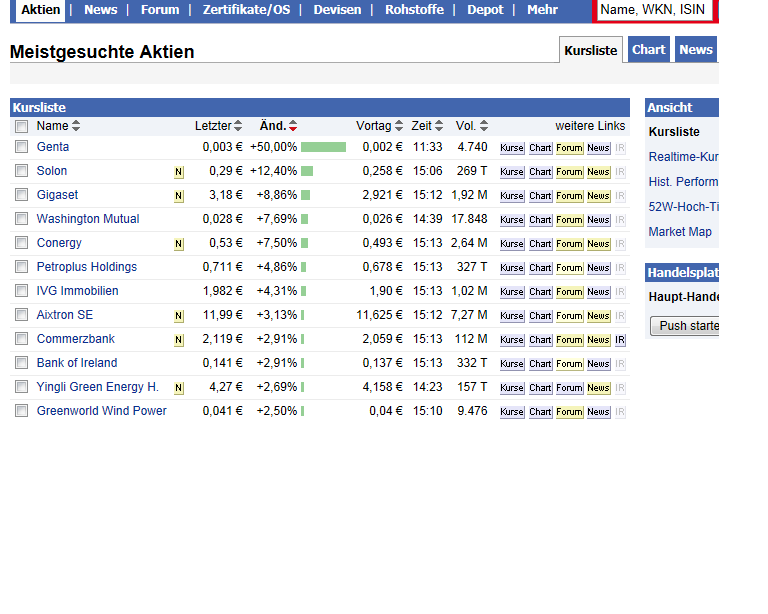Open Chart mini-button for Commerzbank
This screenshot has width=768, height=614.
point(540,340)
